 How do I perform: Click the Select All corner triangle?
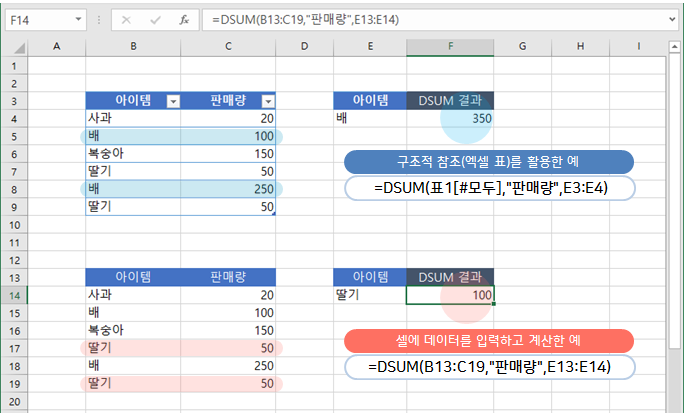click(x=19, y=48)
